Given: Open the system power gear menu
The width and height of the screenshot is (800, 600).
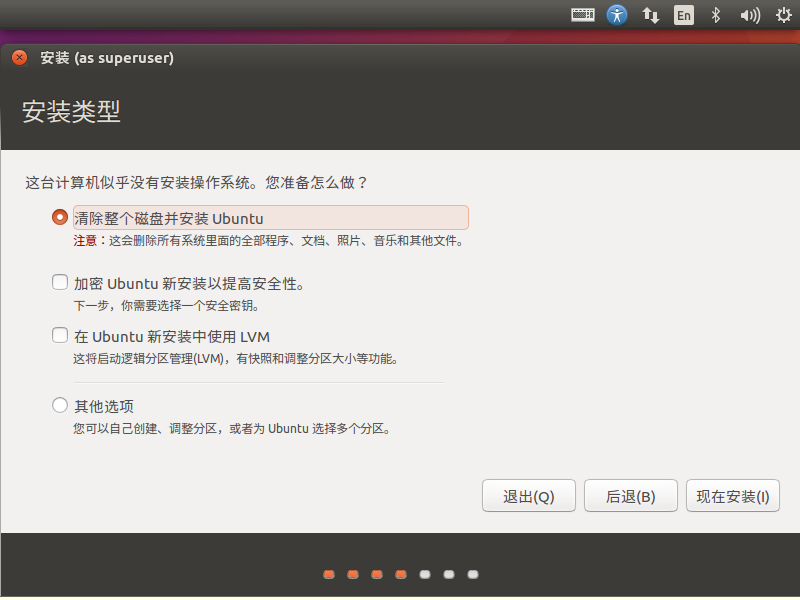Looking at the screenshot, I should pos(783,15).
